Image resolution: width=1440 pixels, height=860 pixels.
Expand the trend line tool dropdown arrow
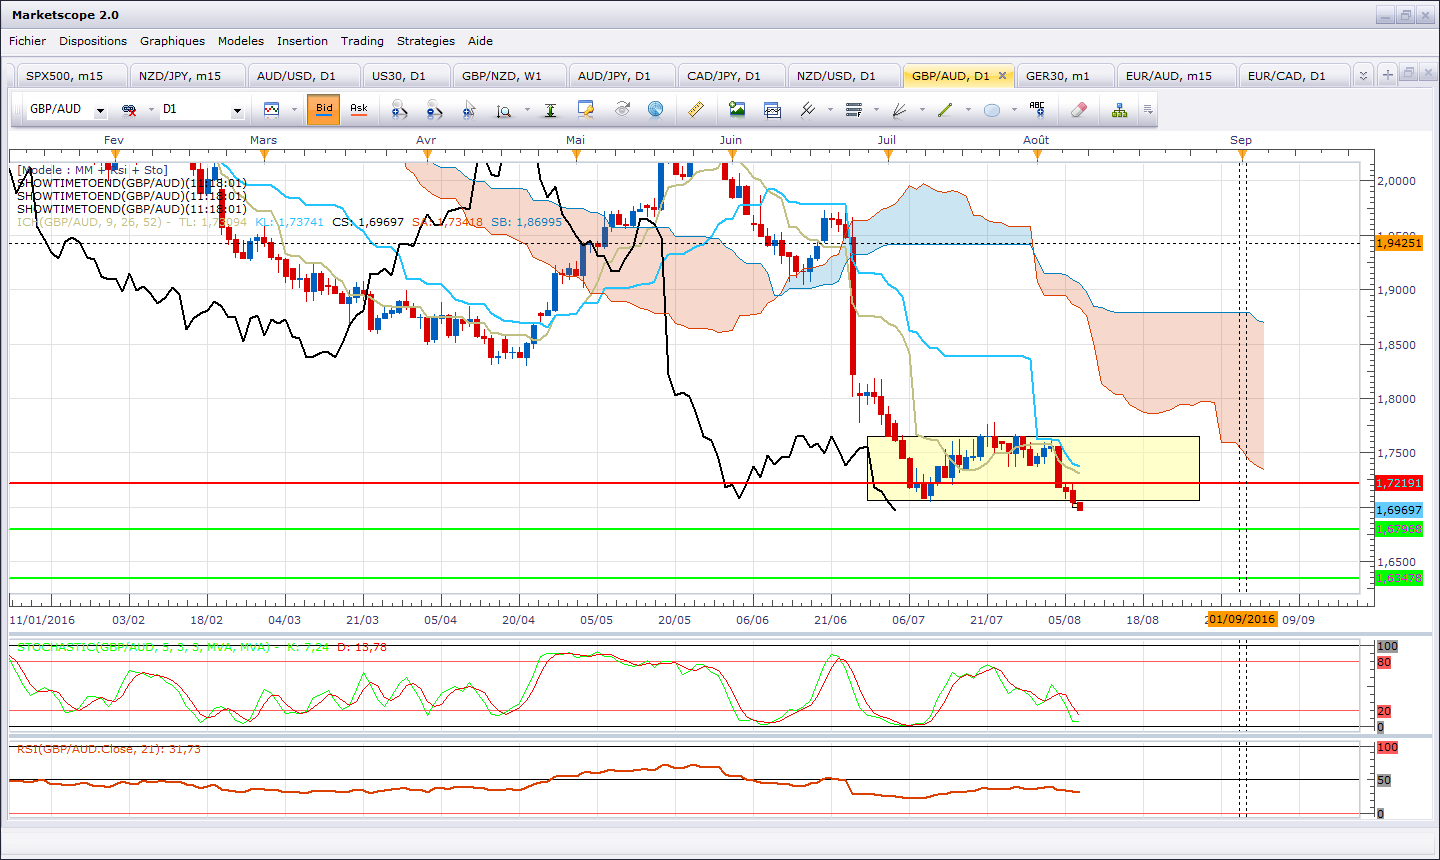pos(968,110)
